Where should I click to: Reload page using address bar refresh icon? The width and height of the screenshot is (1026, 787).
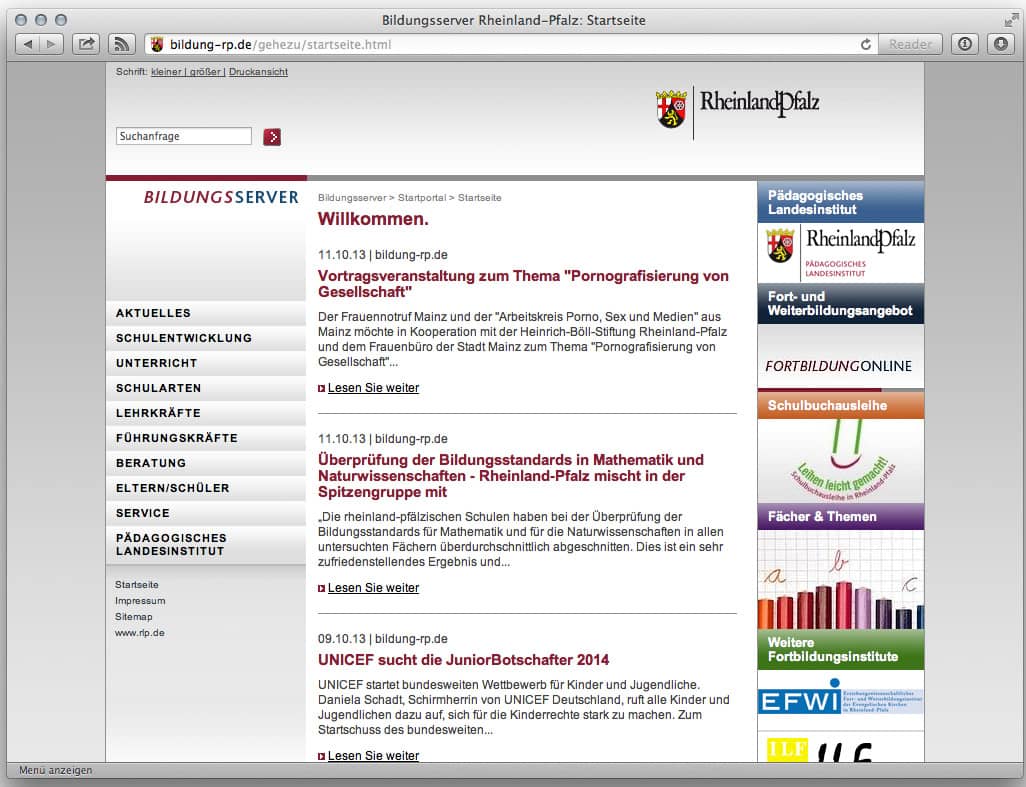tap(866, 44)
